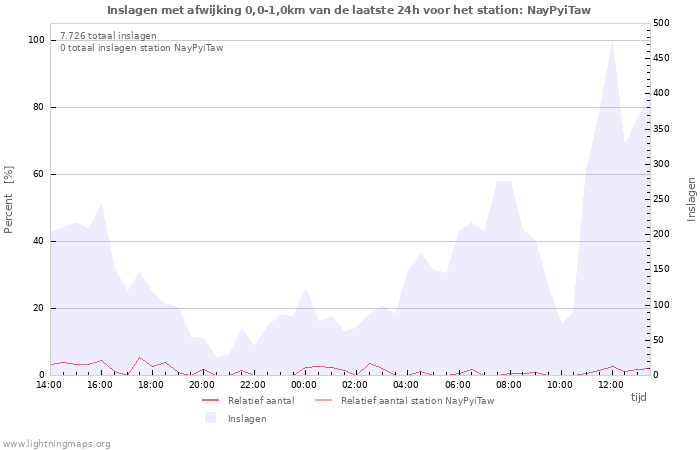
Task: Click the chart title mentioning station NayPyiTaw
Action: [x=349, y=10]
